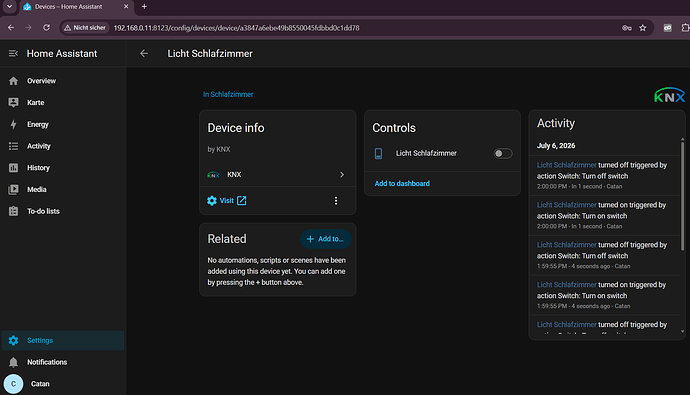Click the browser back arrow
Image resolution: width=690 pixels, height=395 pixels.
11,28
